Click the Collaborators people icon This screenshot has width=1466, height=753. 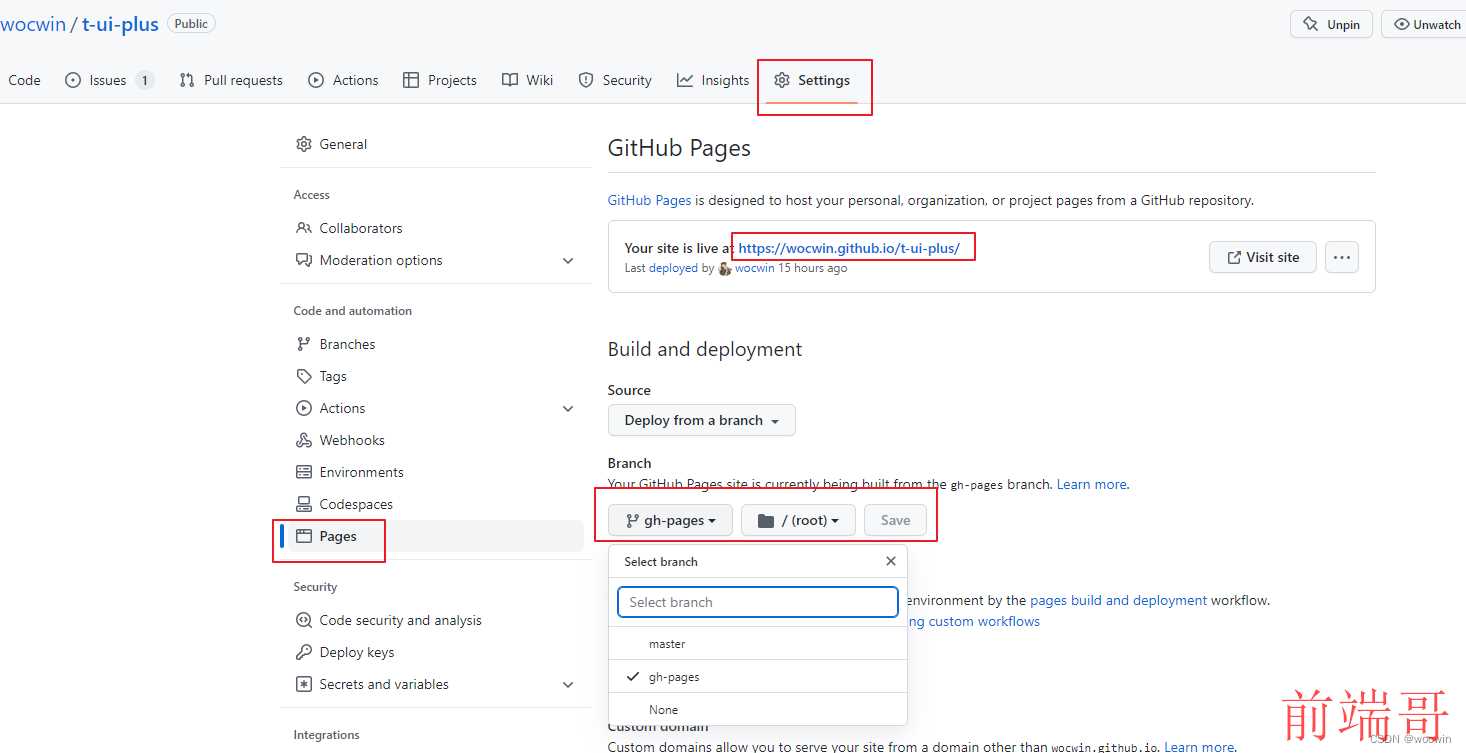pyautogui.click(x=304, y=228)
